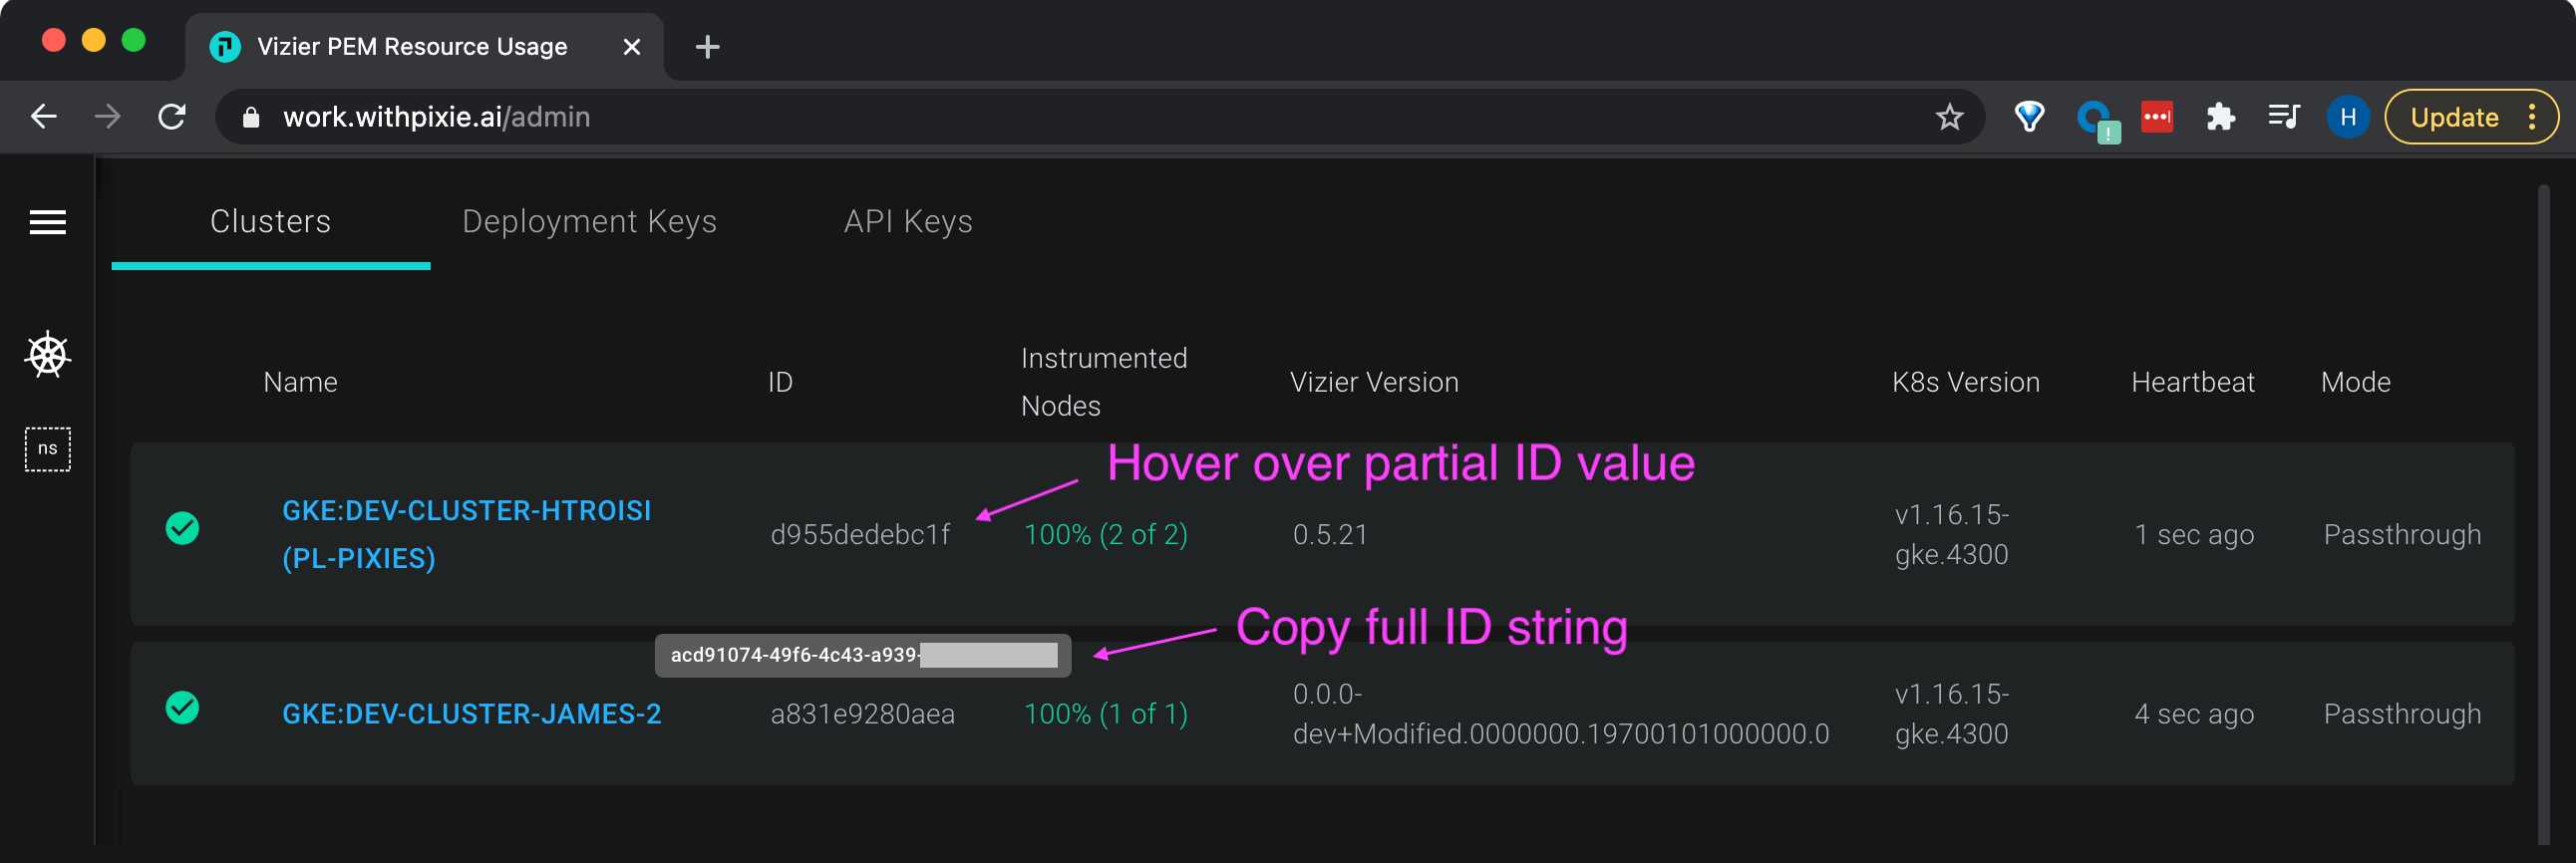Click the address bar URL field
Viewport: 2576px width, 863px height.
pyautogui.click(x=1000, y=118)
